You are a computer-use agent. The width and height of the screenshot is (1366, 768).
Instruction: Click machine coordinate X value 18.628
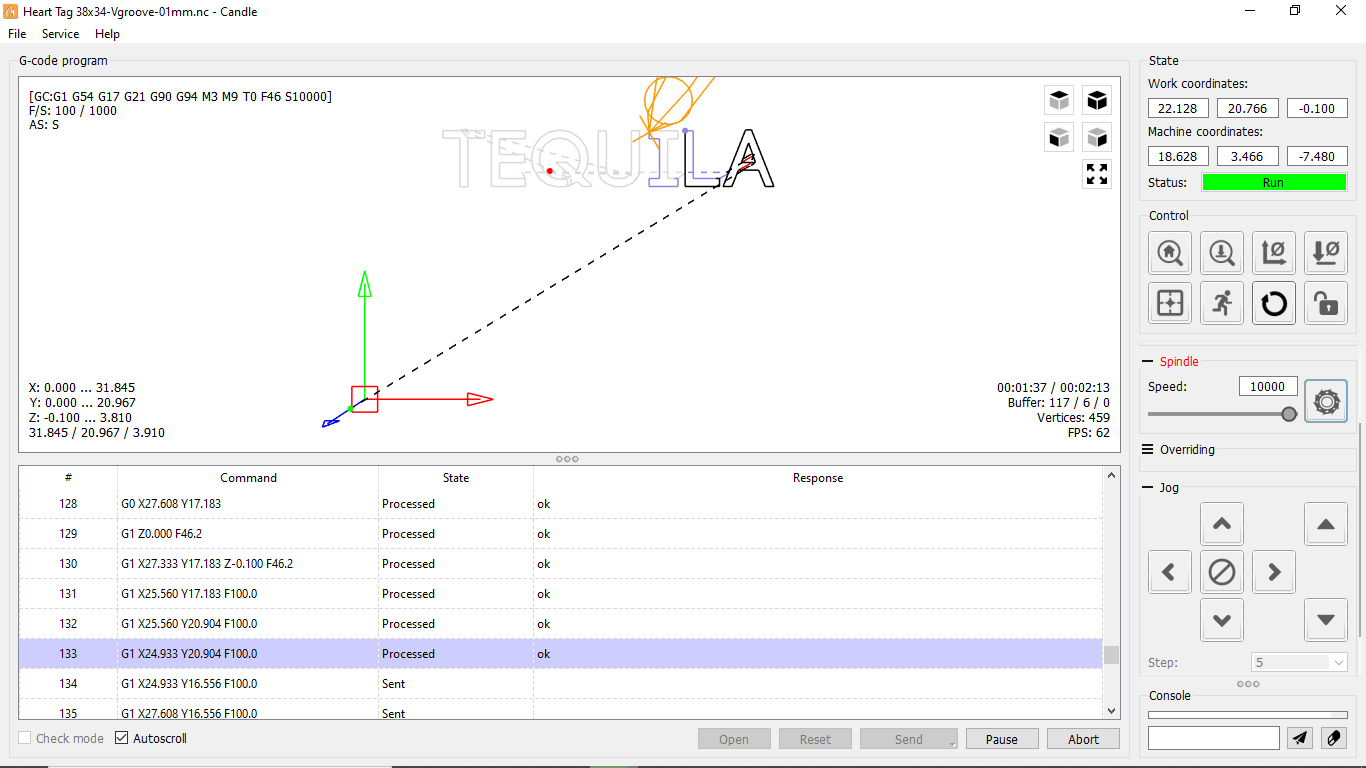click(1178, 156)
